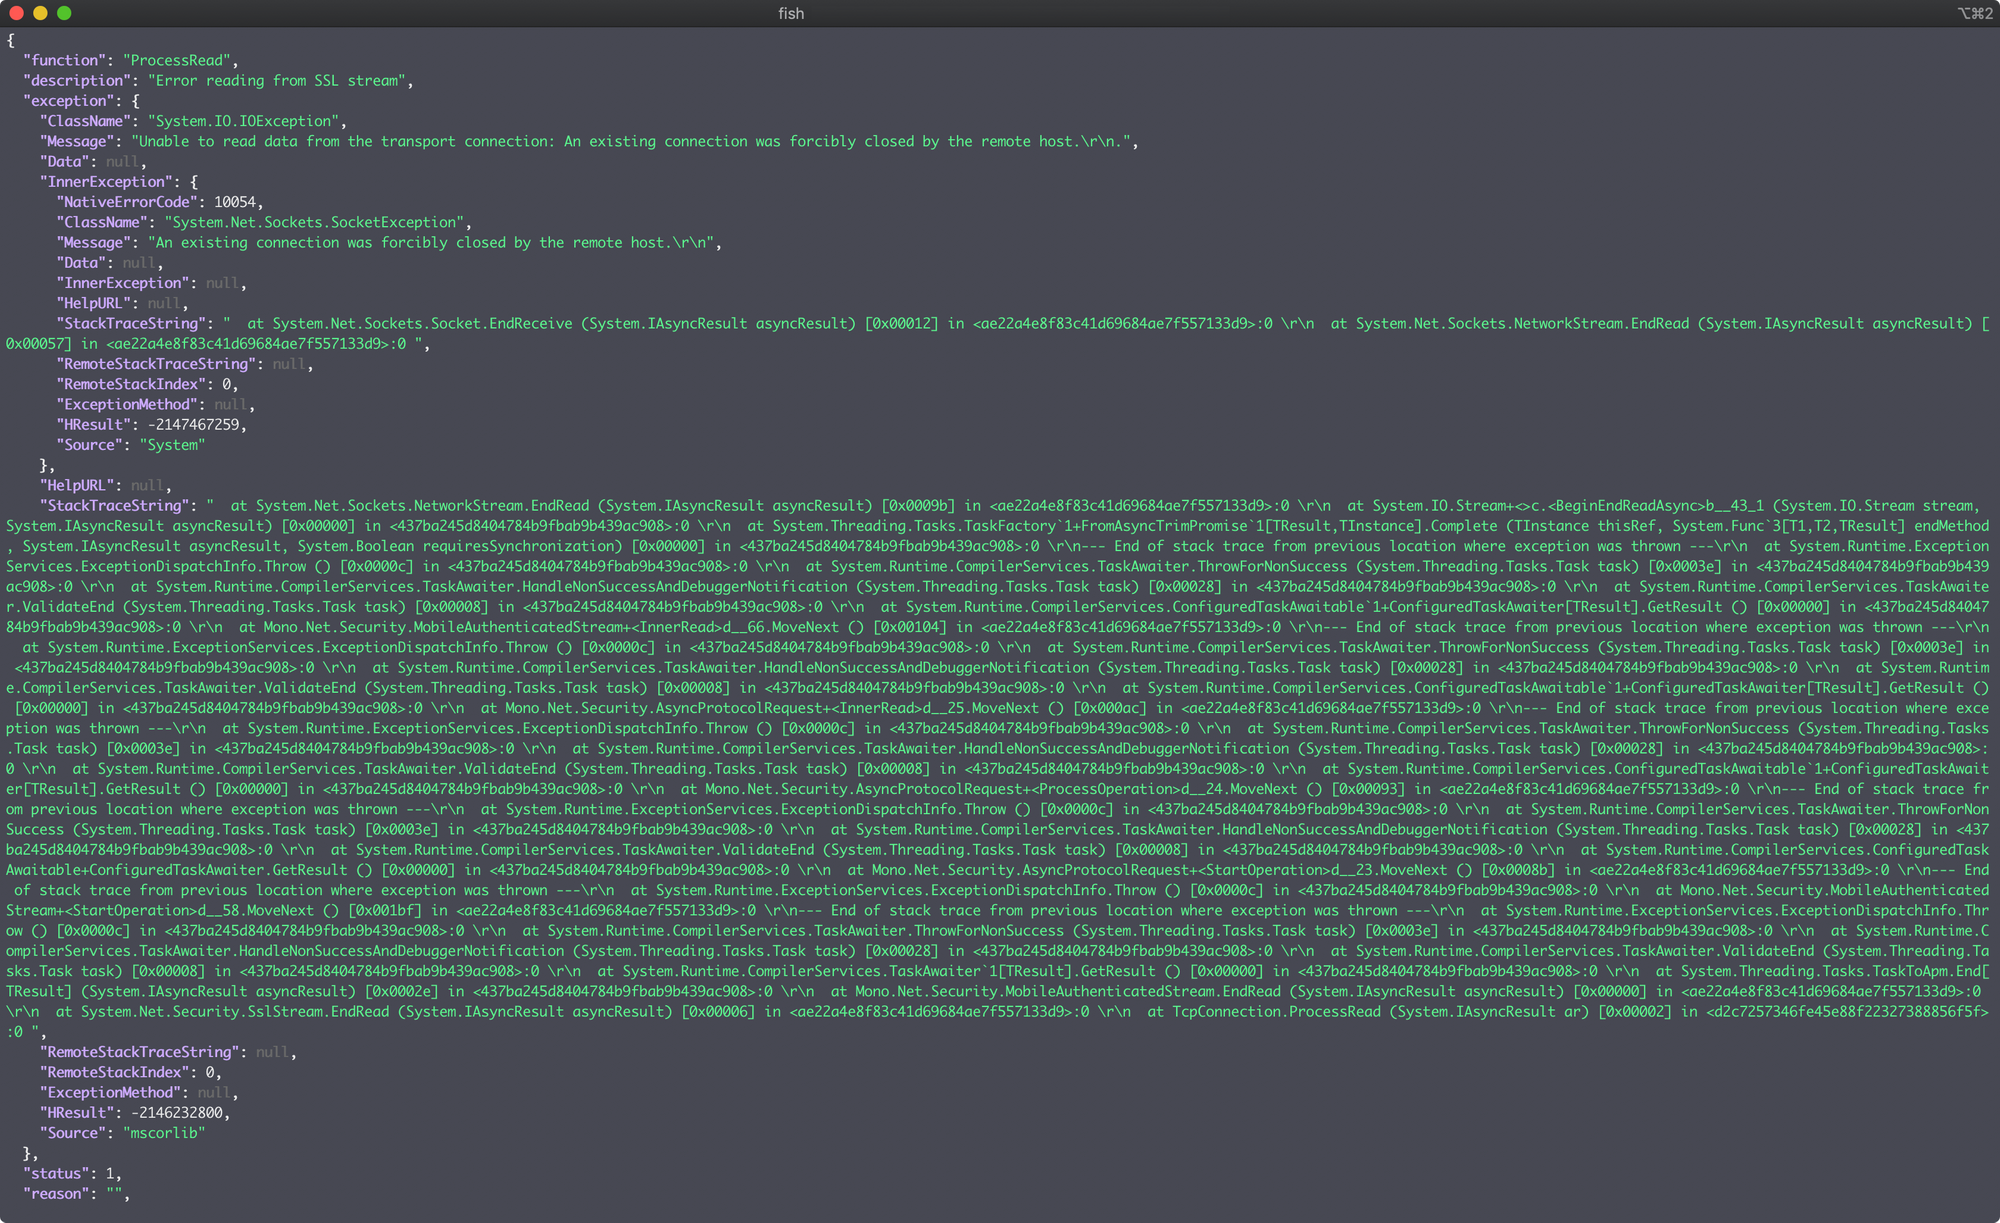Image resolution: width=2000 pixels, height=1223 pixels.
Task: Click the "function" key on the second line
Action: [64, 60]
